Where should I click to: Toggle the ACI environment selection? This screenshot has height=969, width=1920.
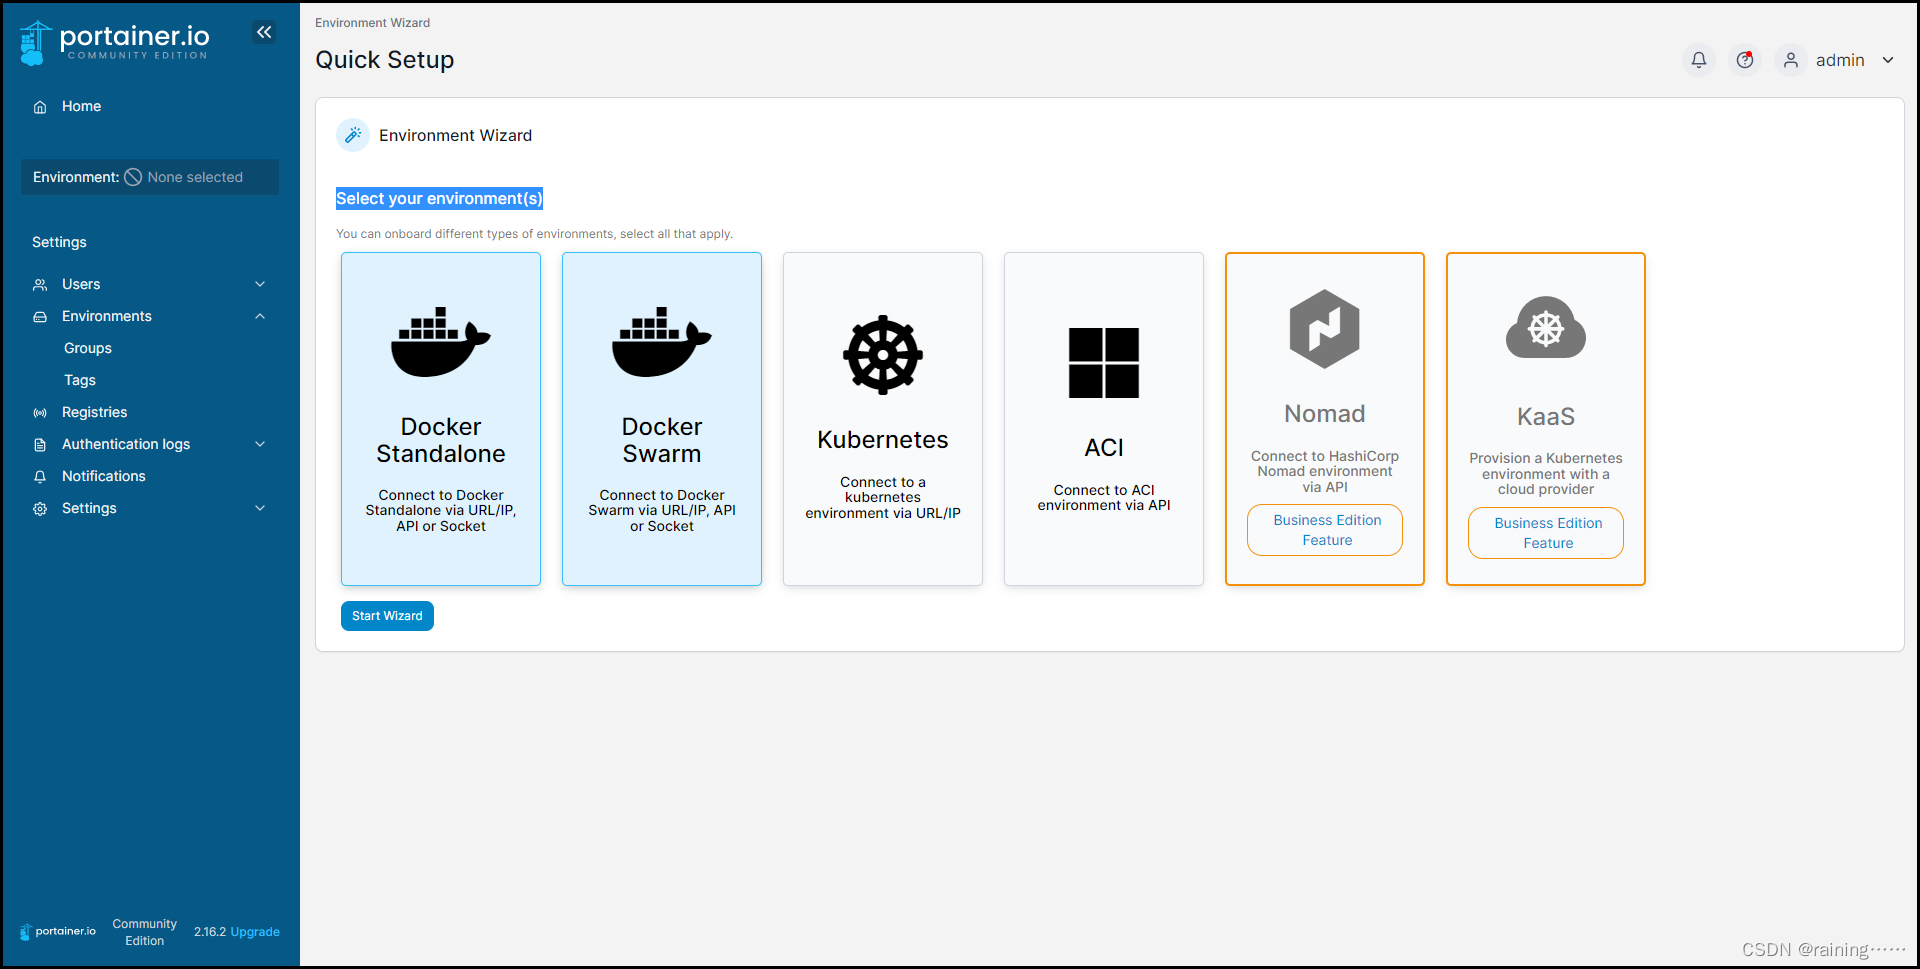click(1104, 419)
